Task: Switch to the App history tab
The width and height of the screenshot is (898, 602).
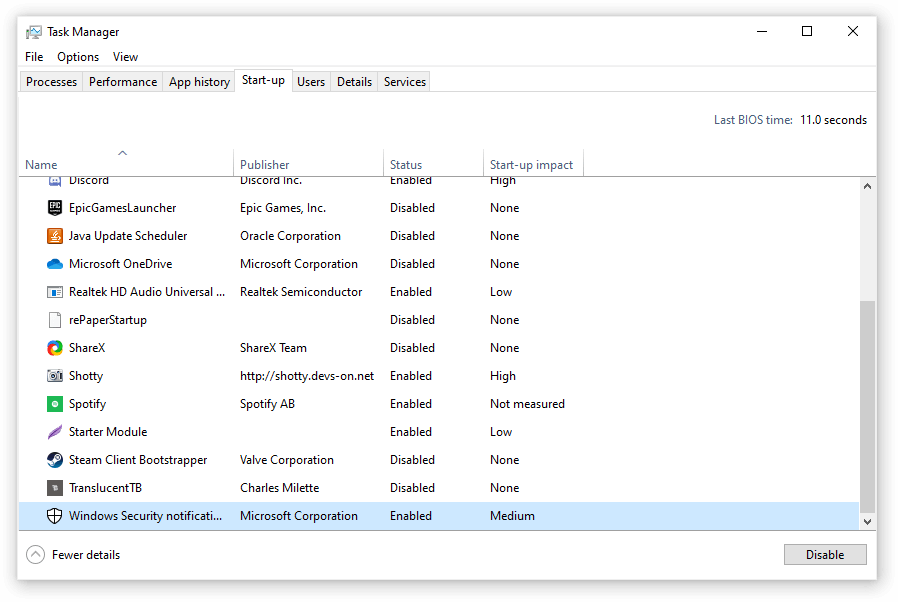Action: 199,82
